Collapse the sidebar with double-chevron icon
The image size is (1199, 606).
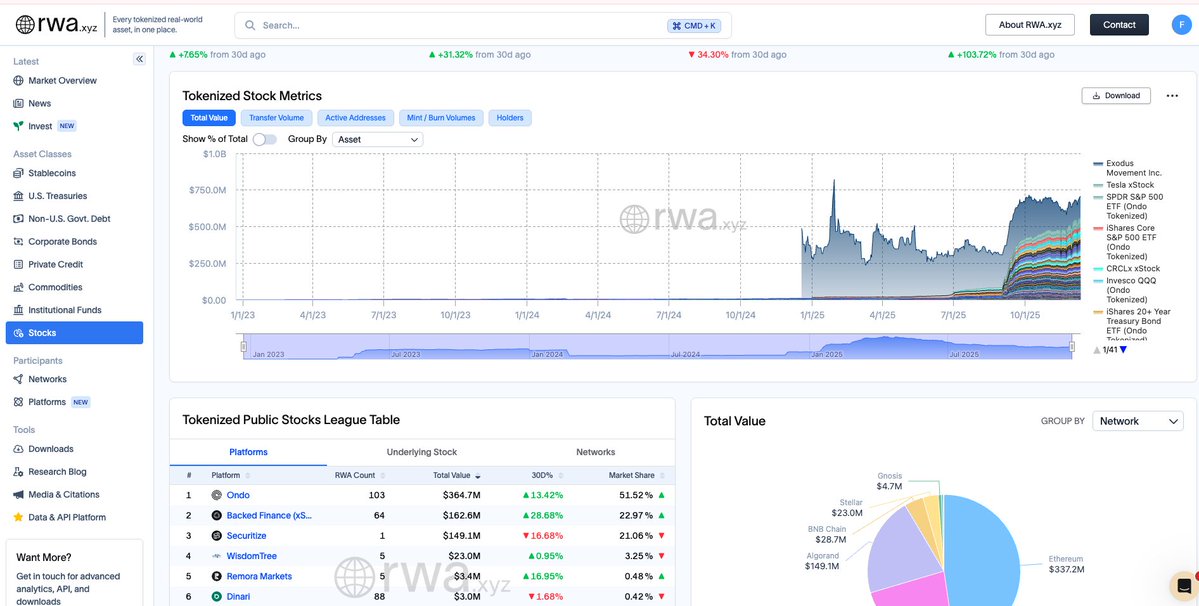coord(139,59)
